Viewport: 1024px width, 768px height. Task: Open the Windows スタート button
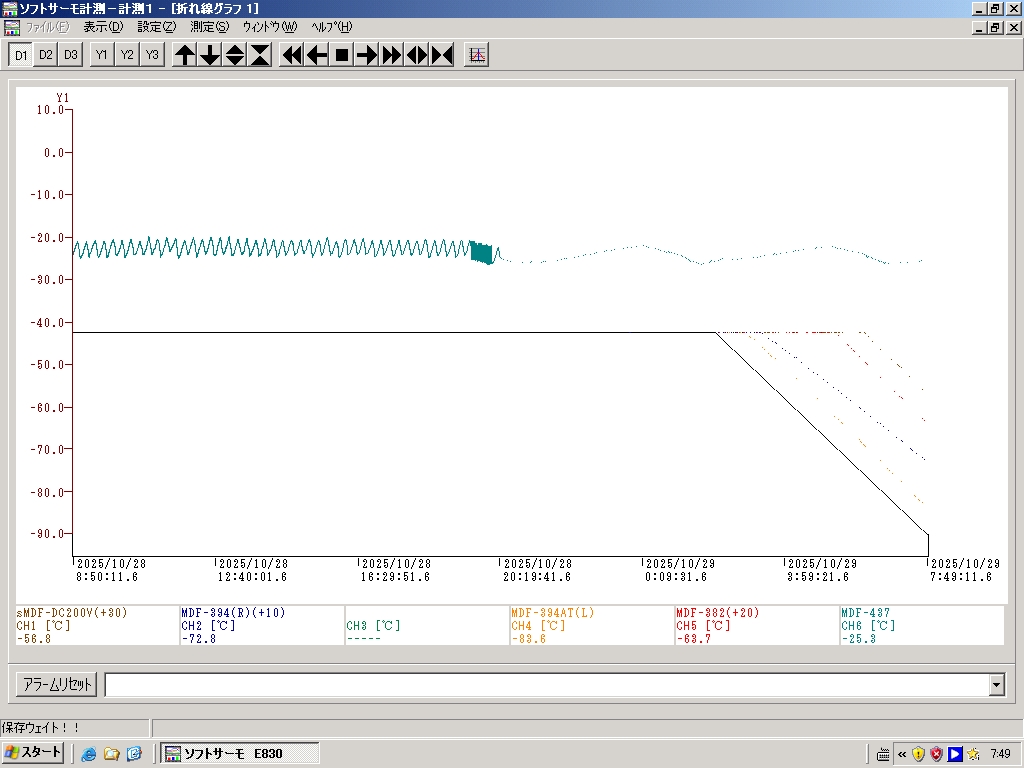click(33, 753)
